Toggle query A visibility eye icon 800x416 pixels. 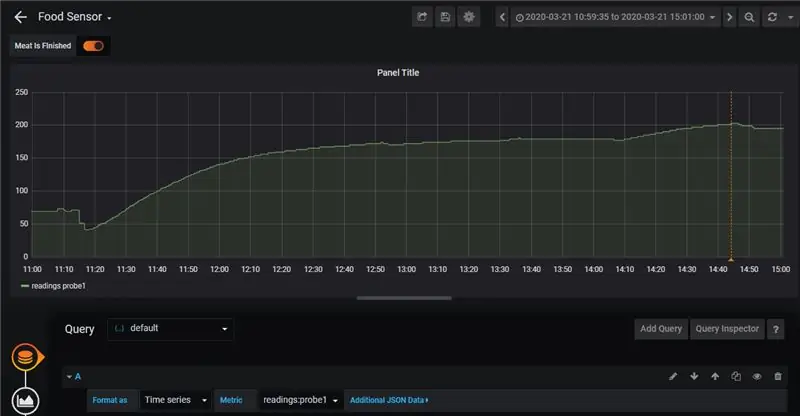[757, 377]
